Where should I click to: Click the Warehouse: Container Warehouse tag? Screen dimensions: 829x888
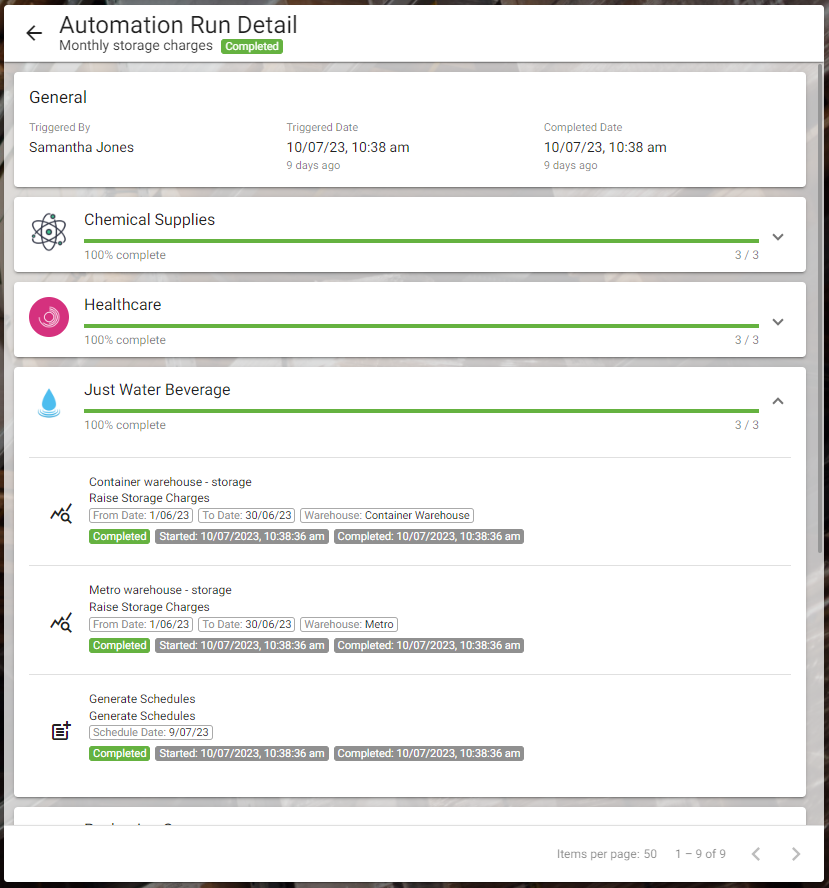click(x=387, y=515)
